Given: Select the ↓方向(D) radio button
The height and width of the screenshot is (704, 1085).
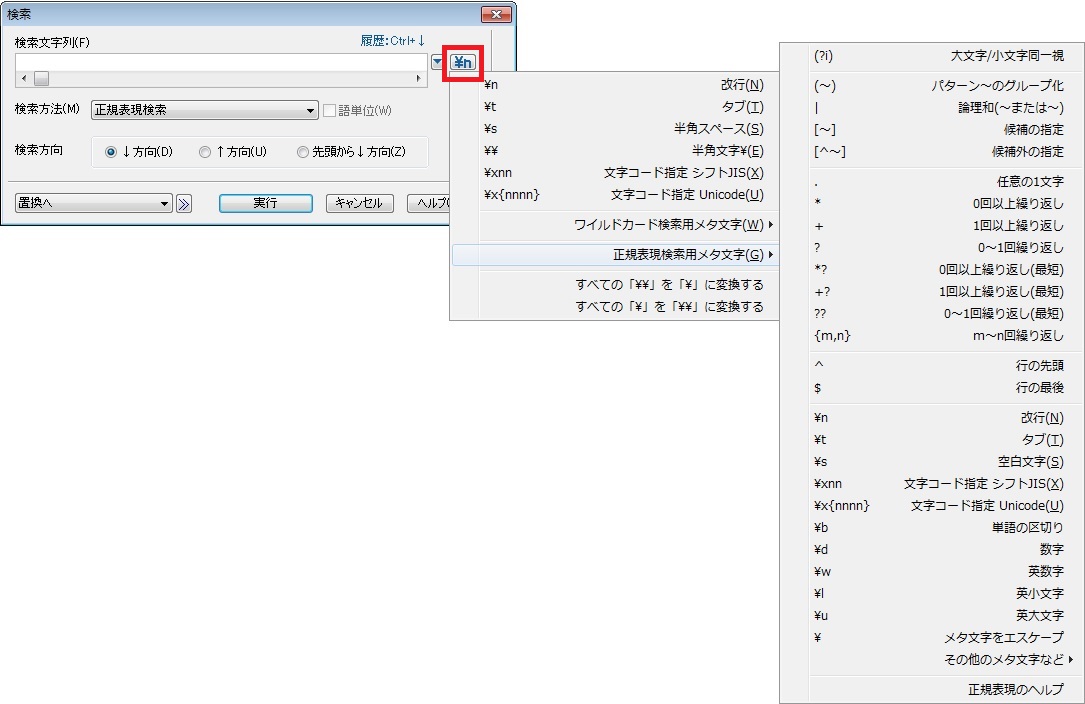Looking at the screenshot, I should (111, 152).
